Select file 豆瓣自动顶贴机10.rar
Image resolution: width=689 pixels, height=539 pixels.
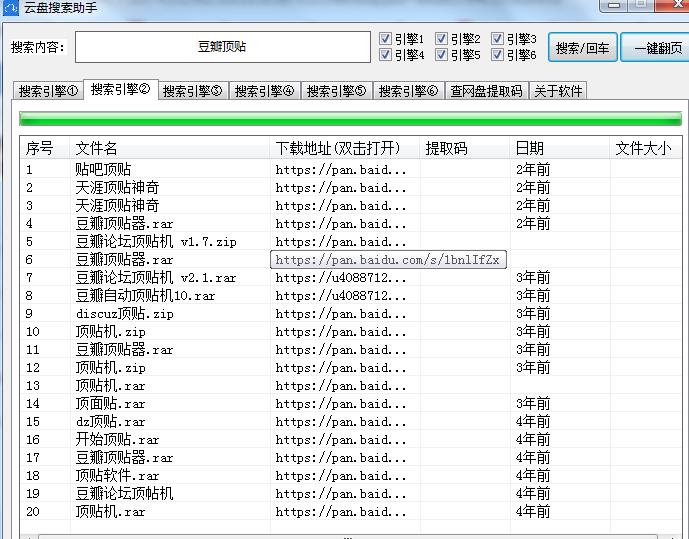(x=145, y=296)
